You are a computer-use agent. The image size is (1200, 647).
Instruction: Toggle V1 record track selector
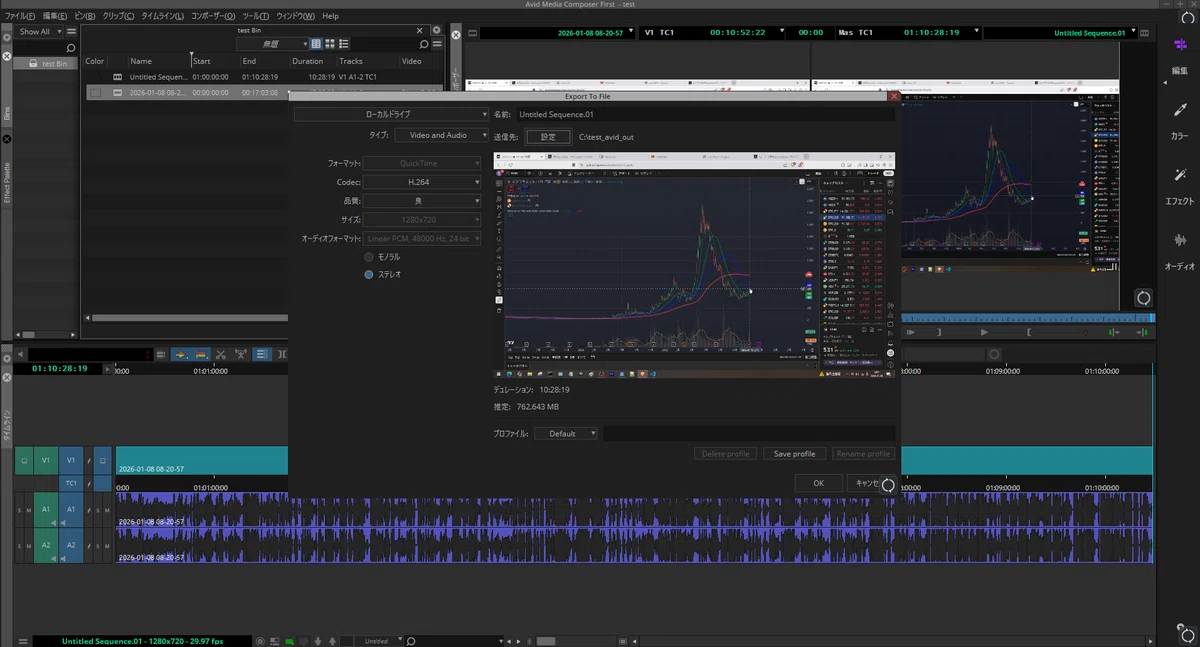(71, 460)
